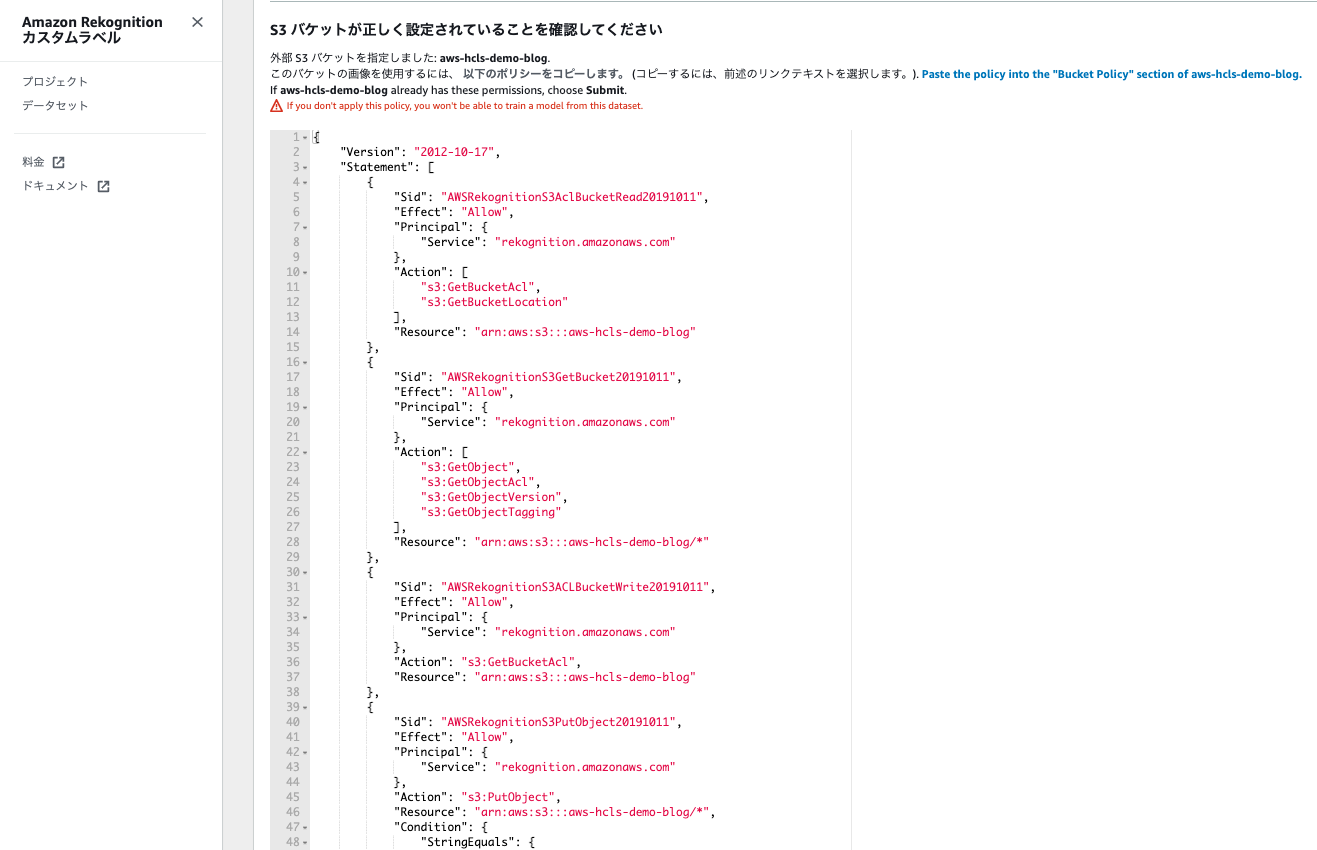Fold the Principal block at line 33
The height and width of the screenshot is (850, 1317).
tap(305, 617)
